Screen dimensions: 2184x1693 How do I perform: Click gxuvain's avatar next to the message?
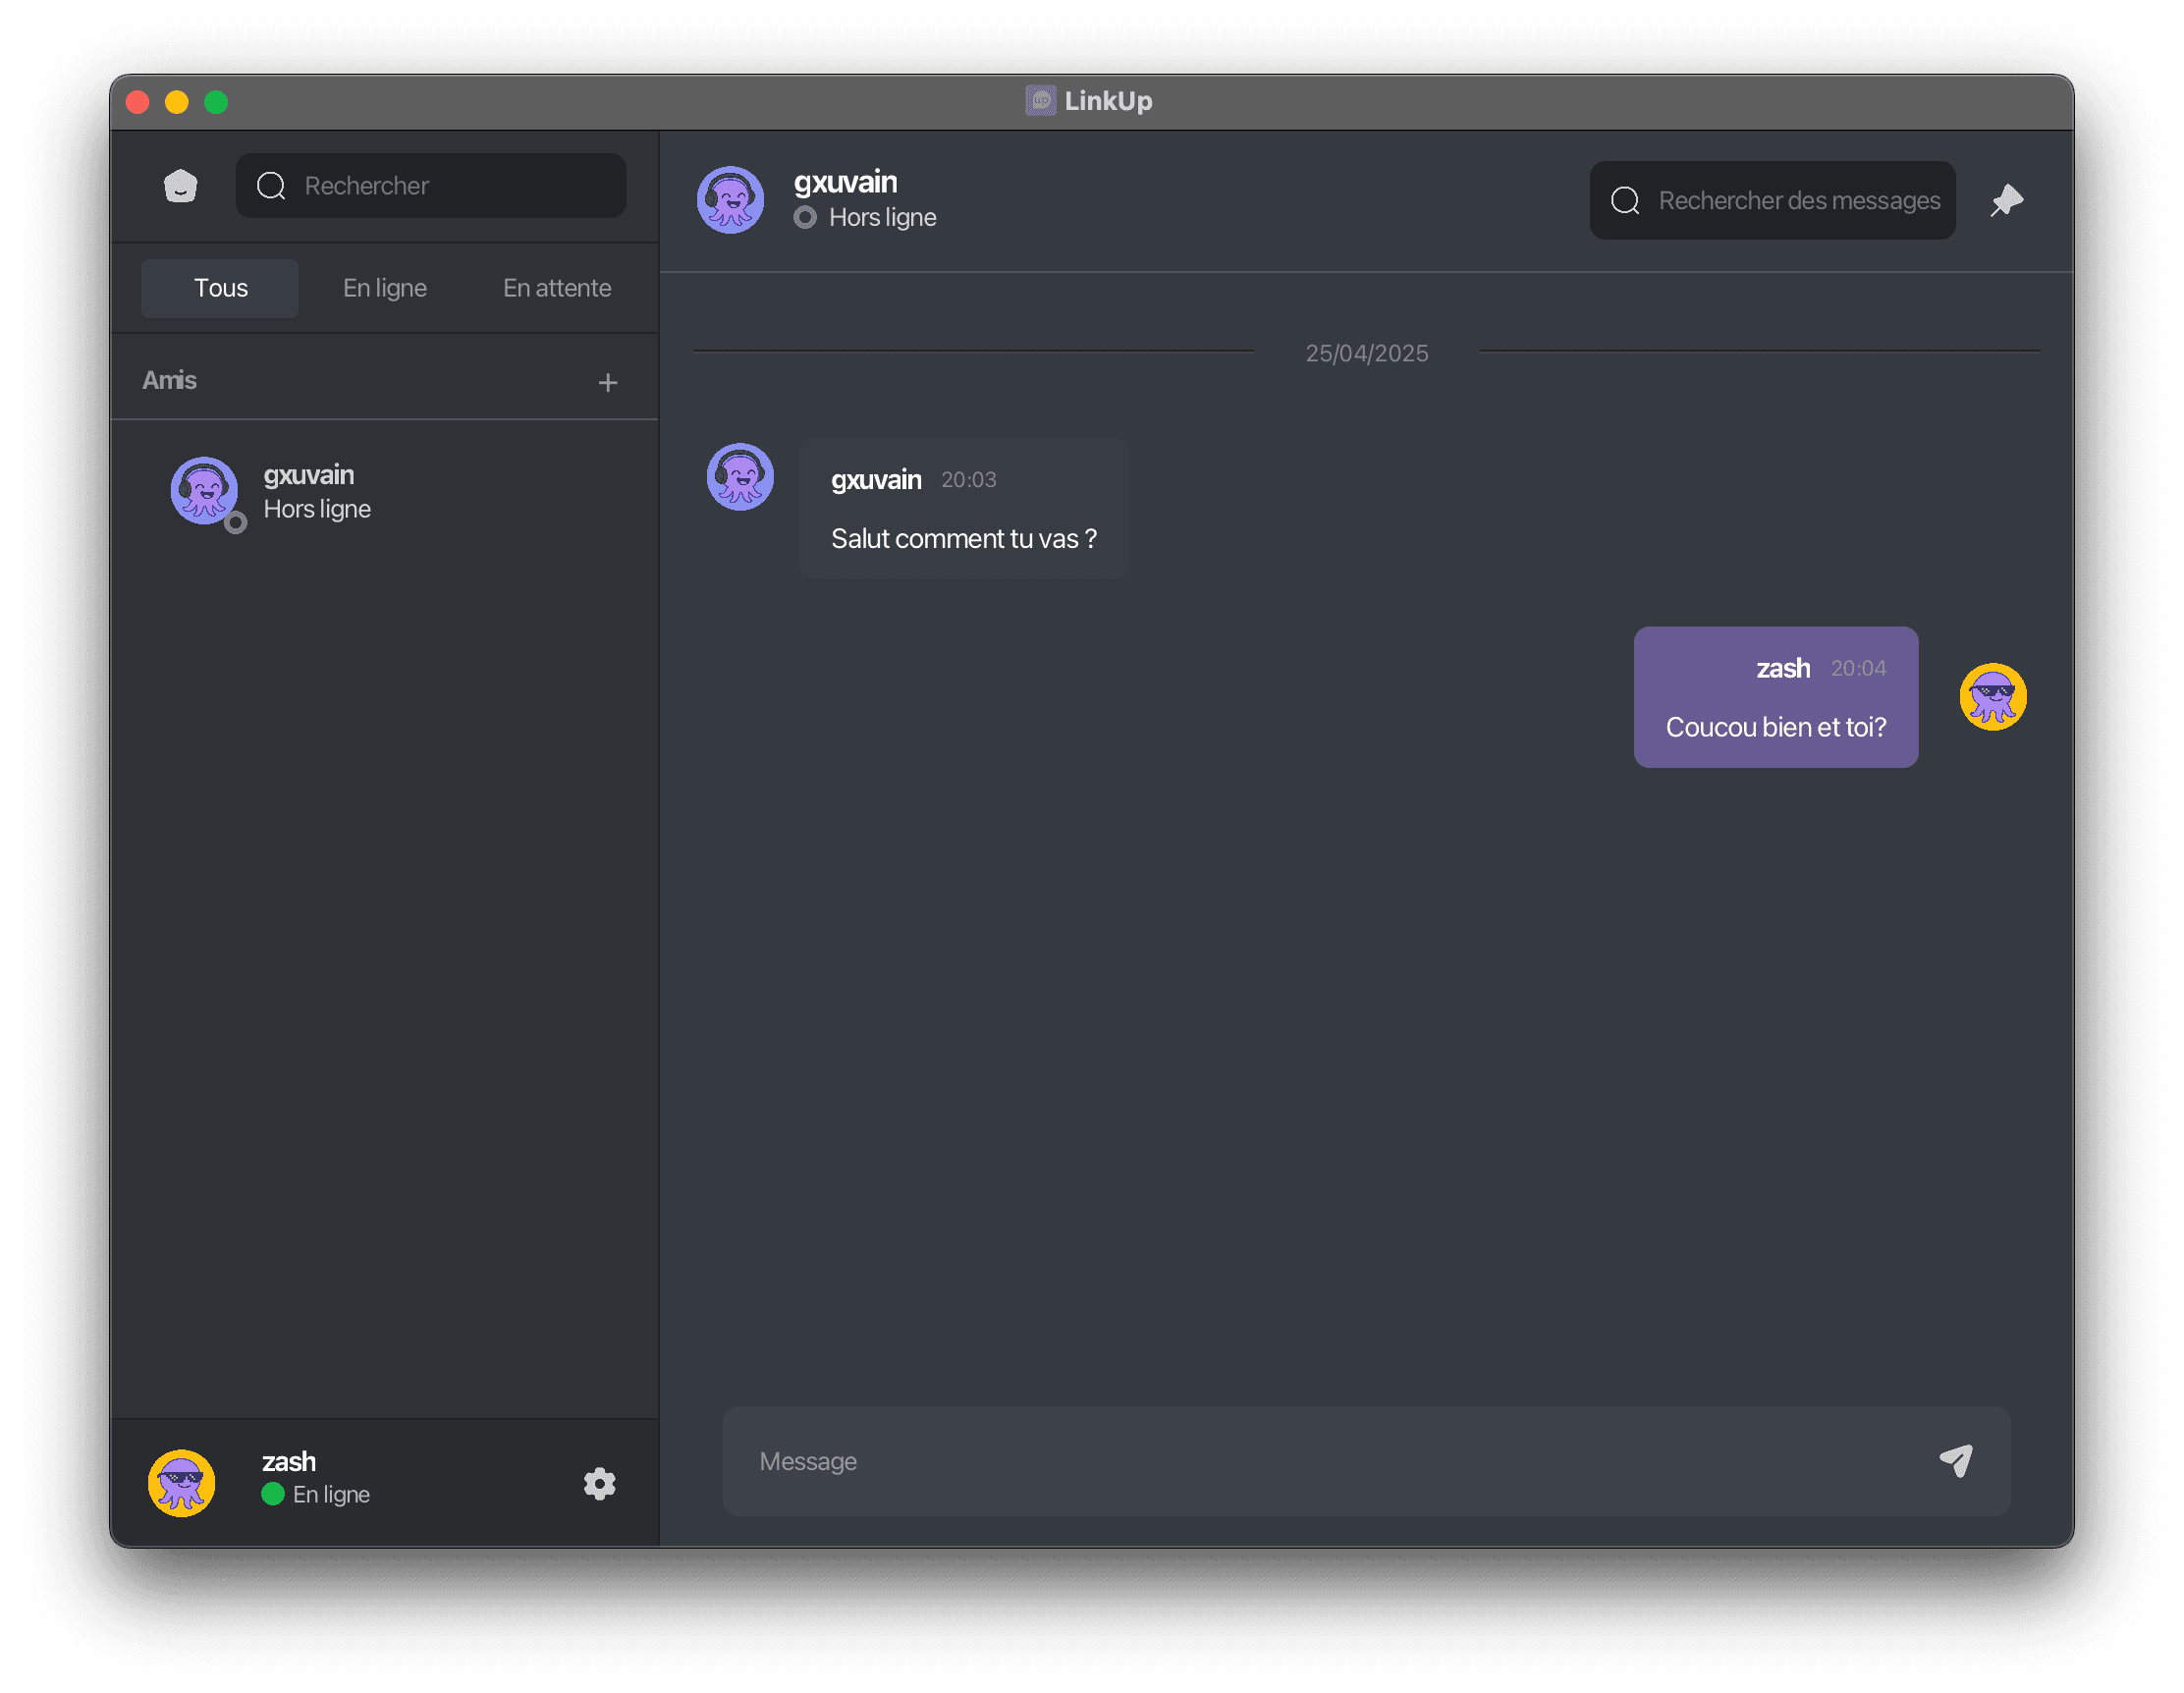740,477
